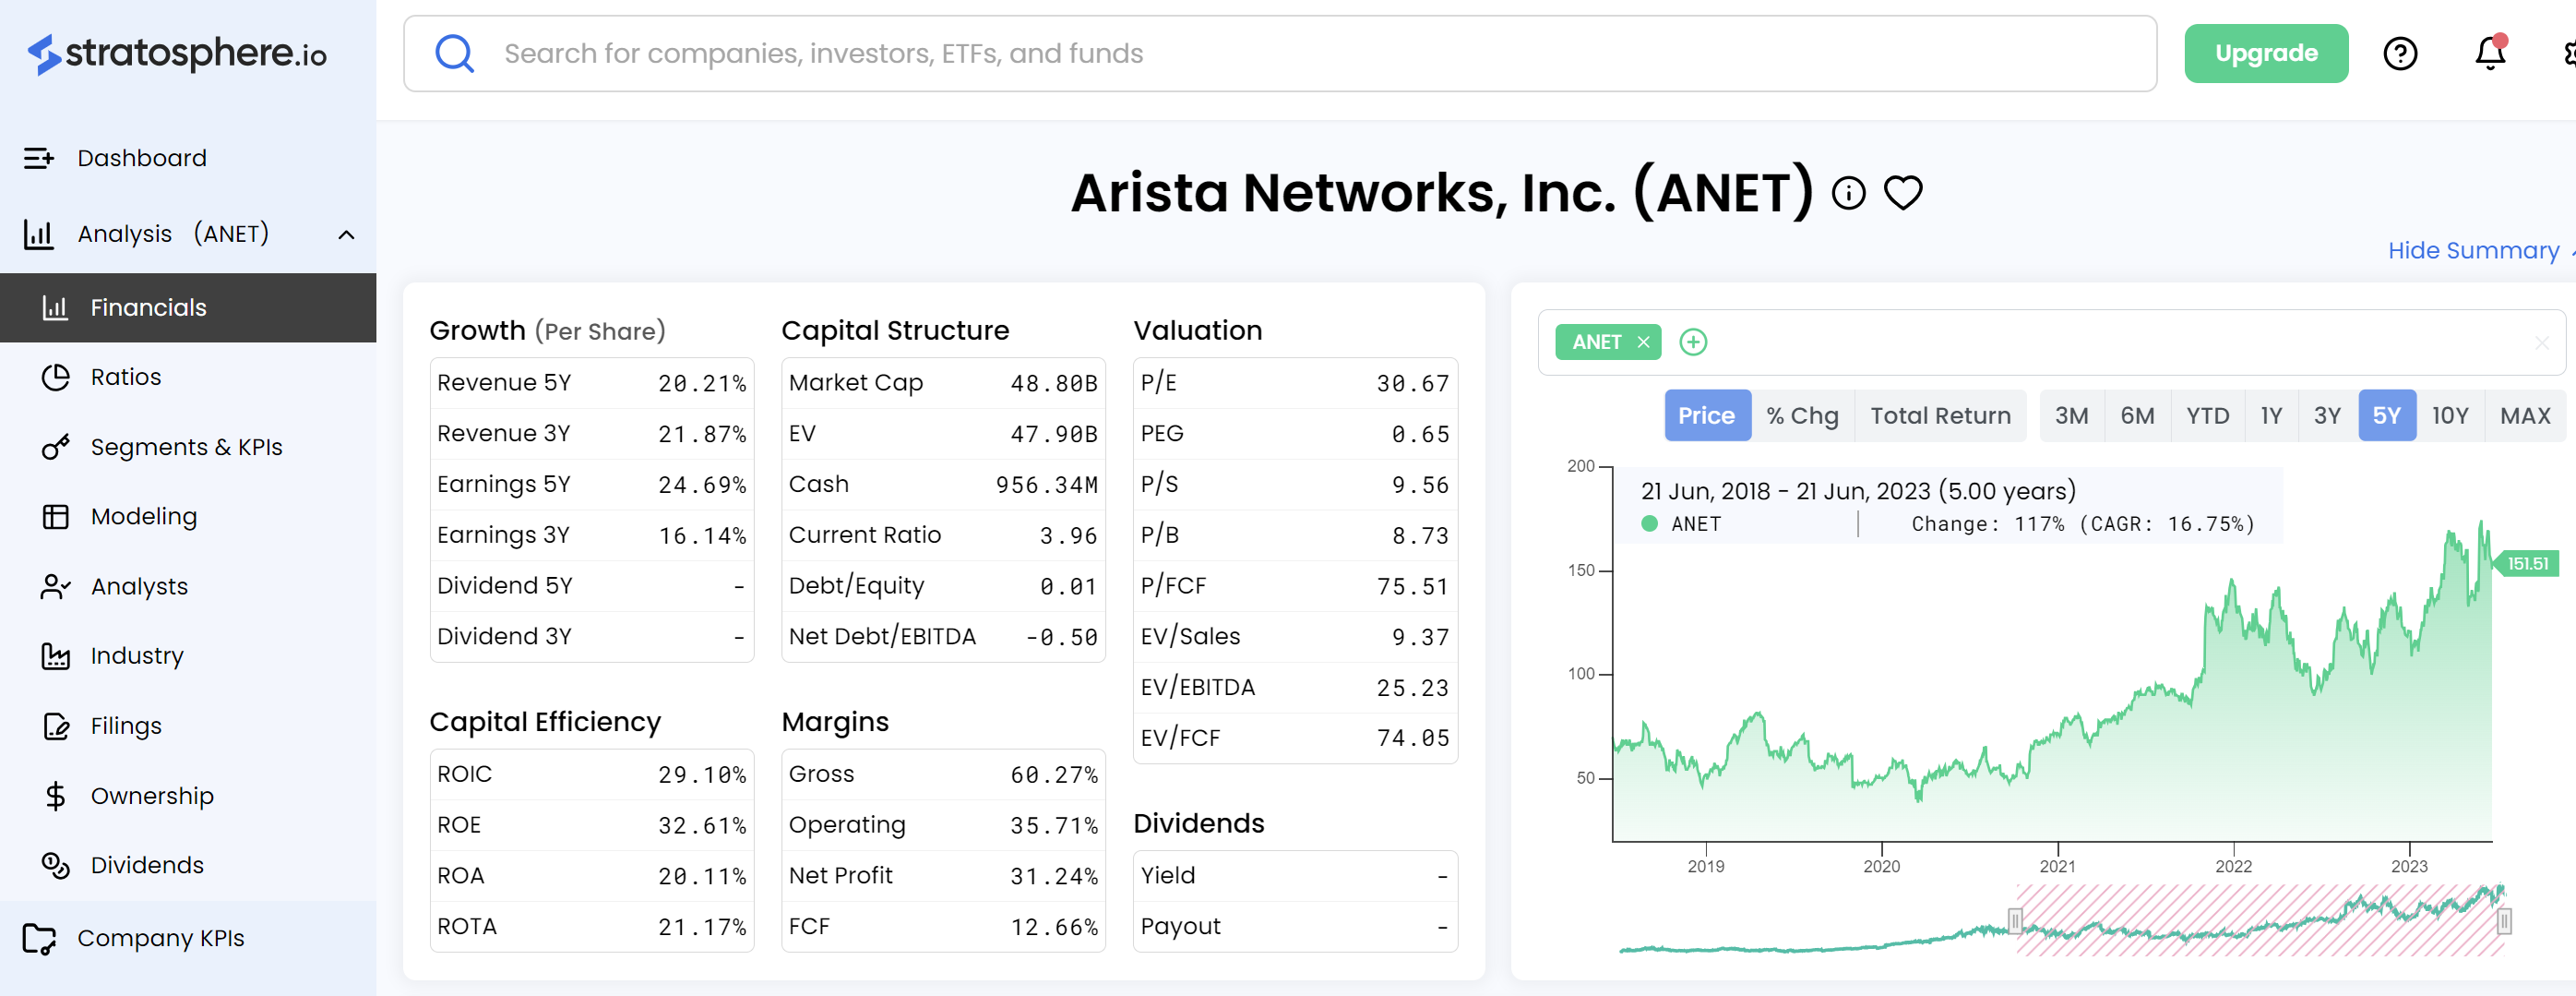
Task: Collapse the Analysis (ANET) section chevron
Action: coord(346,234)
